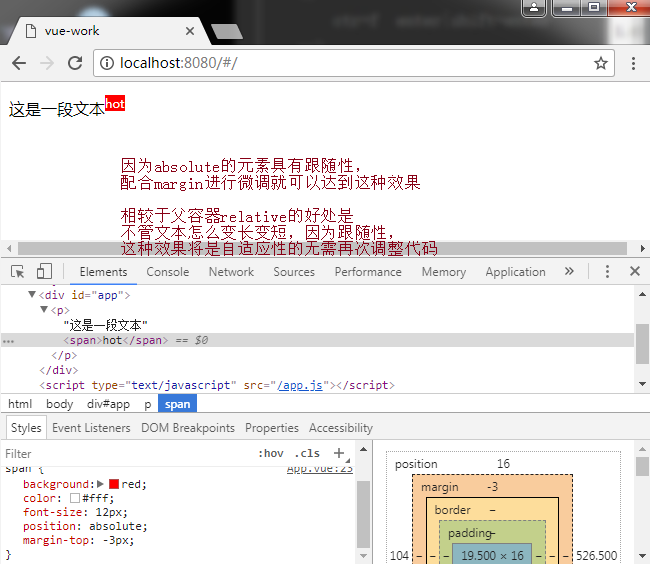Switch to the Elements panel
650x564 pixels.
pyautogui.click(x=103, y=272)
